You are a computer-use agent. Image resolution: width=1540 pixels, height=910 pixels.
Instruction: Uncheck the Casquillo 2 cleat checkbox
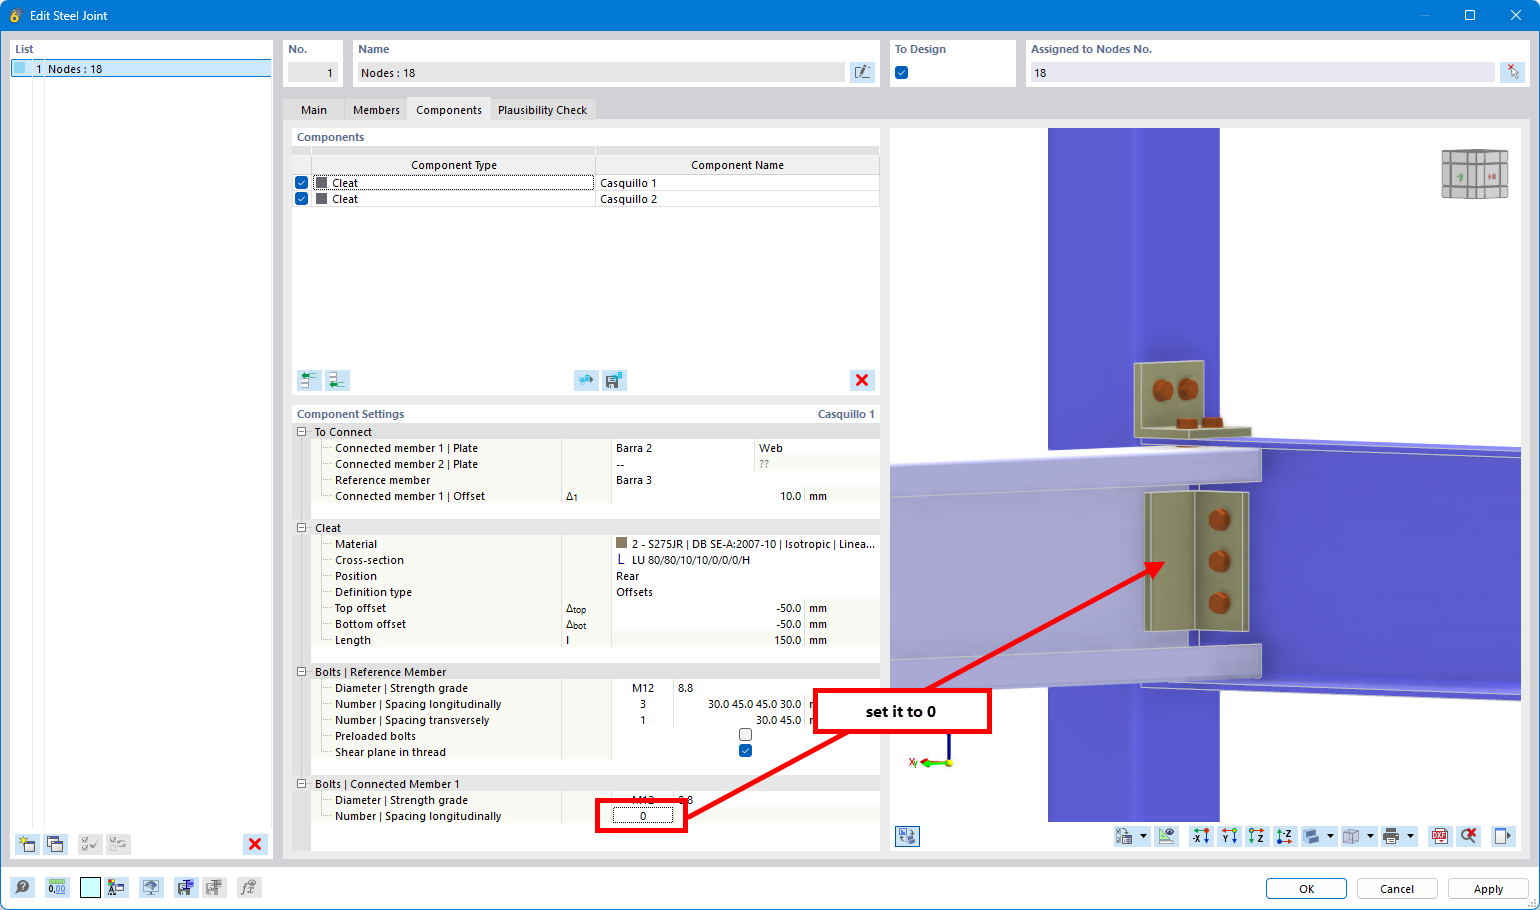(301, 199)
